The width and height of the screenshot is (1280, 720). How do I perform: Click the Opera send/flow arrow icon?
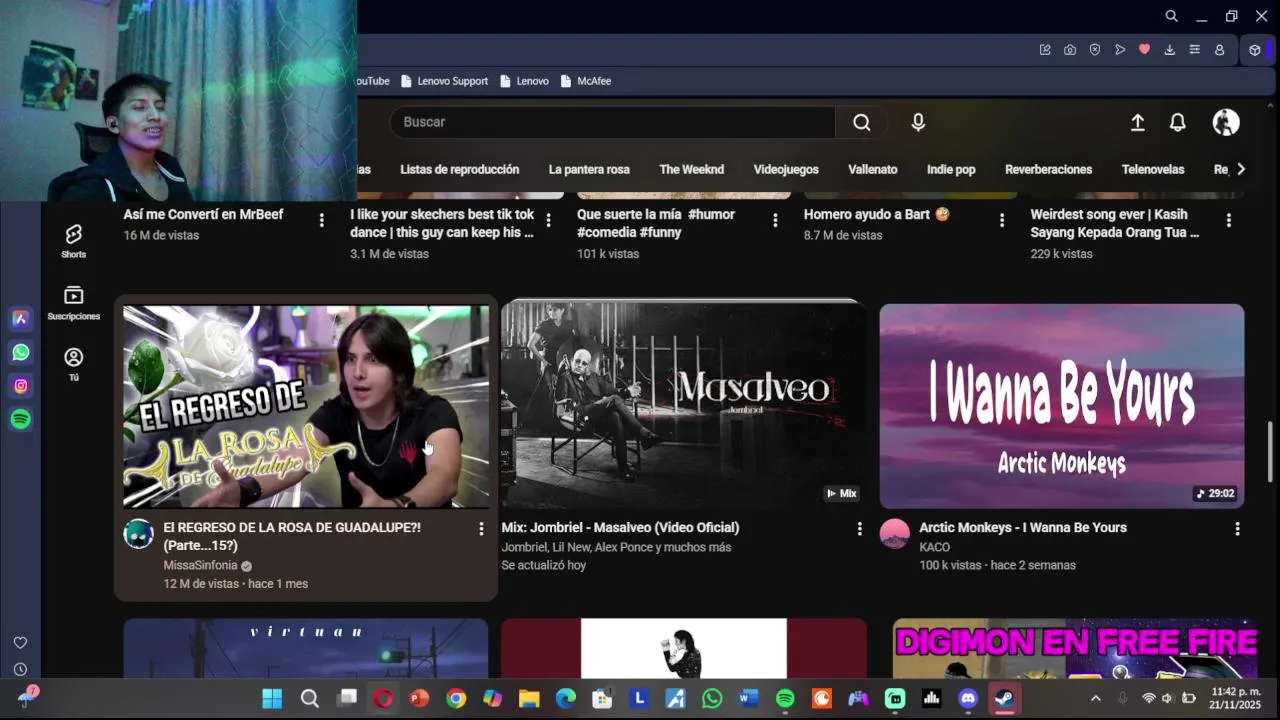(1120, 50)
